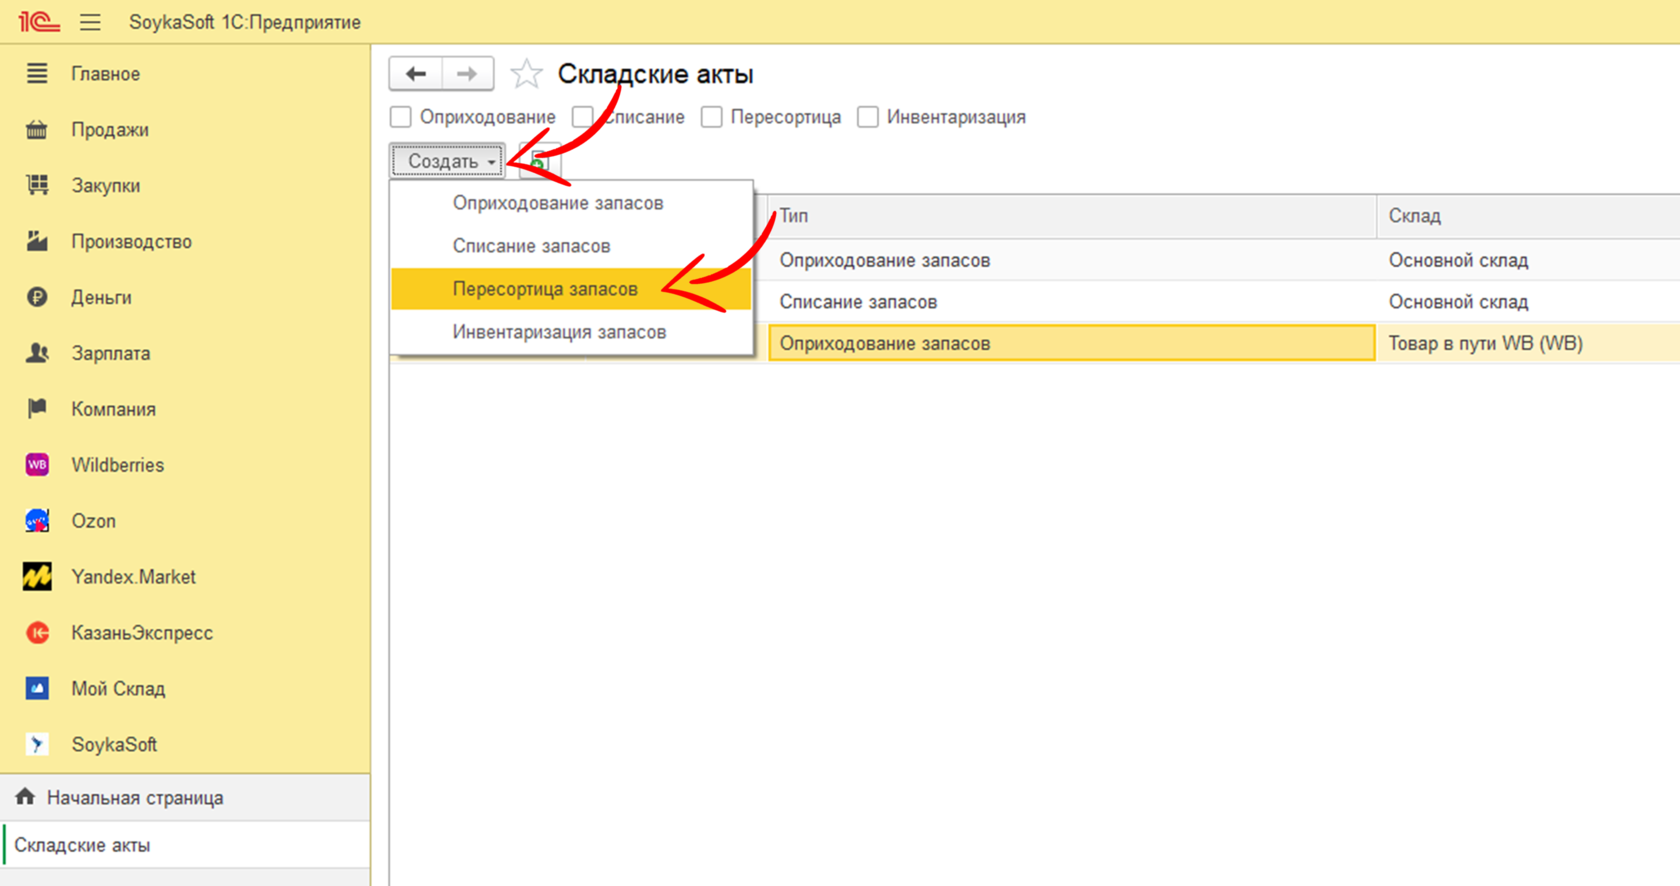Screen dimensions: 1680x886
Task: Open the people icon for Зарплата
Action: point(37,353)
